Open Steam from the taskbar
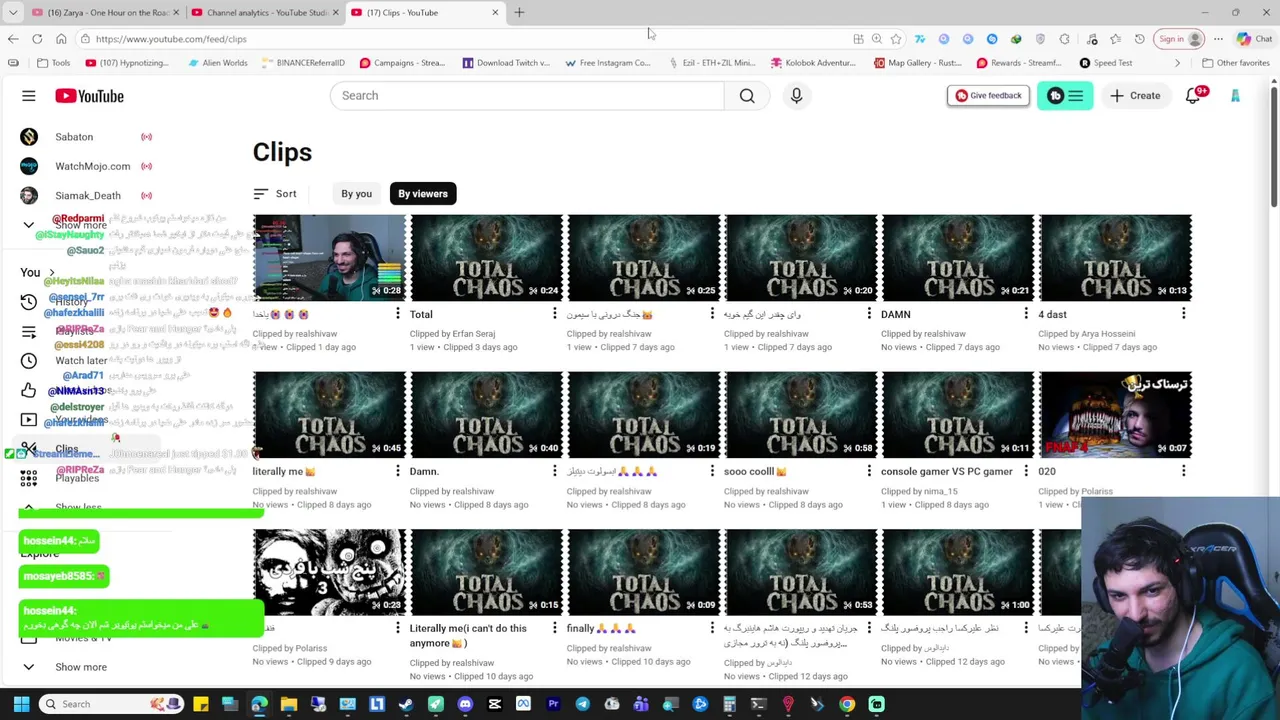 click(406, 704)
